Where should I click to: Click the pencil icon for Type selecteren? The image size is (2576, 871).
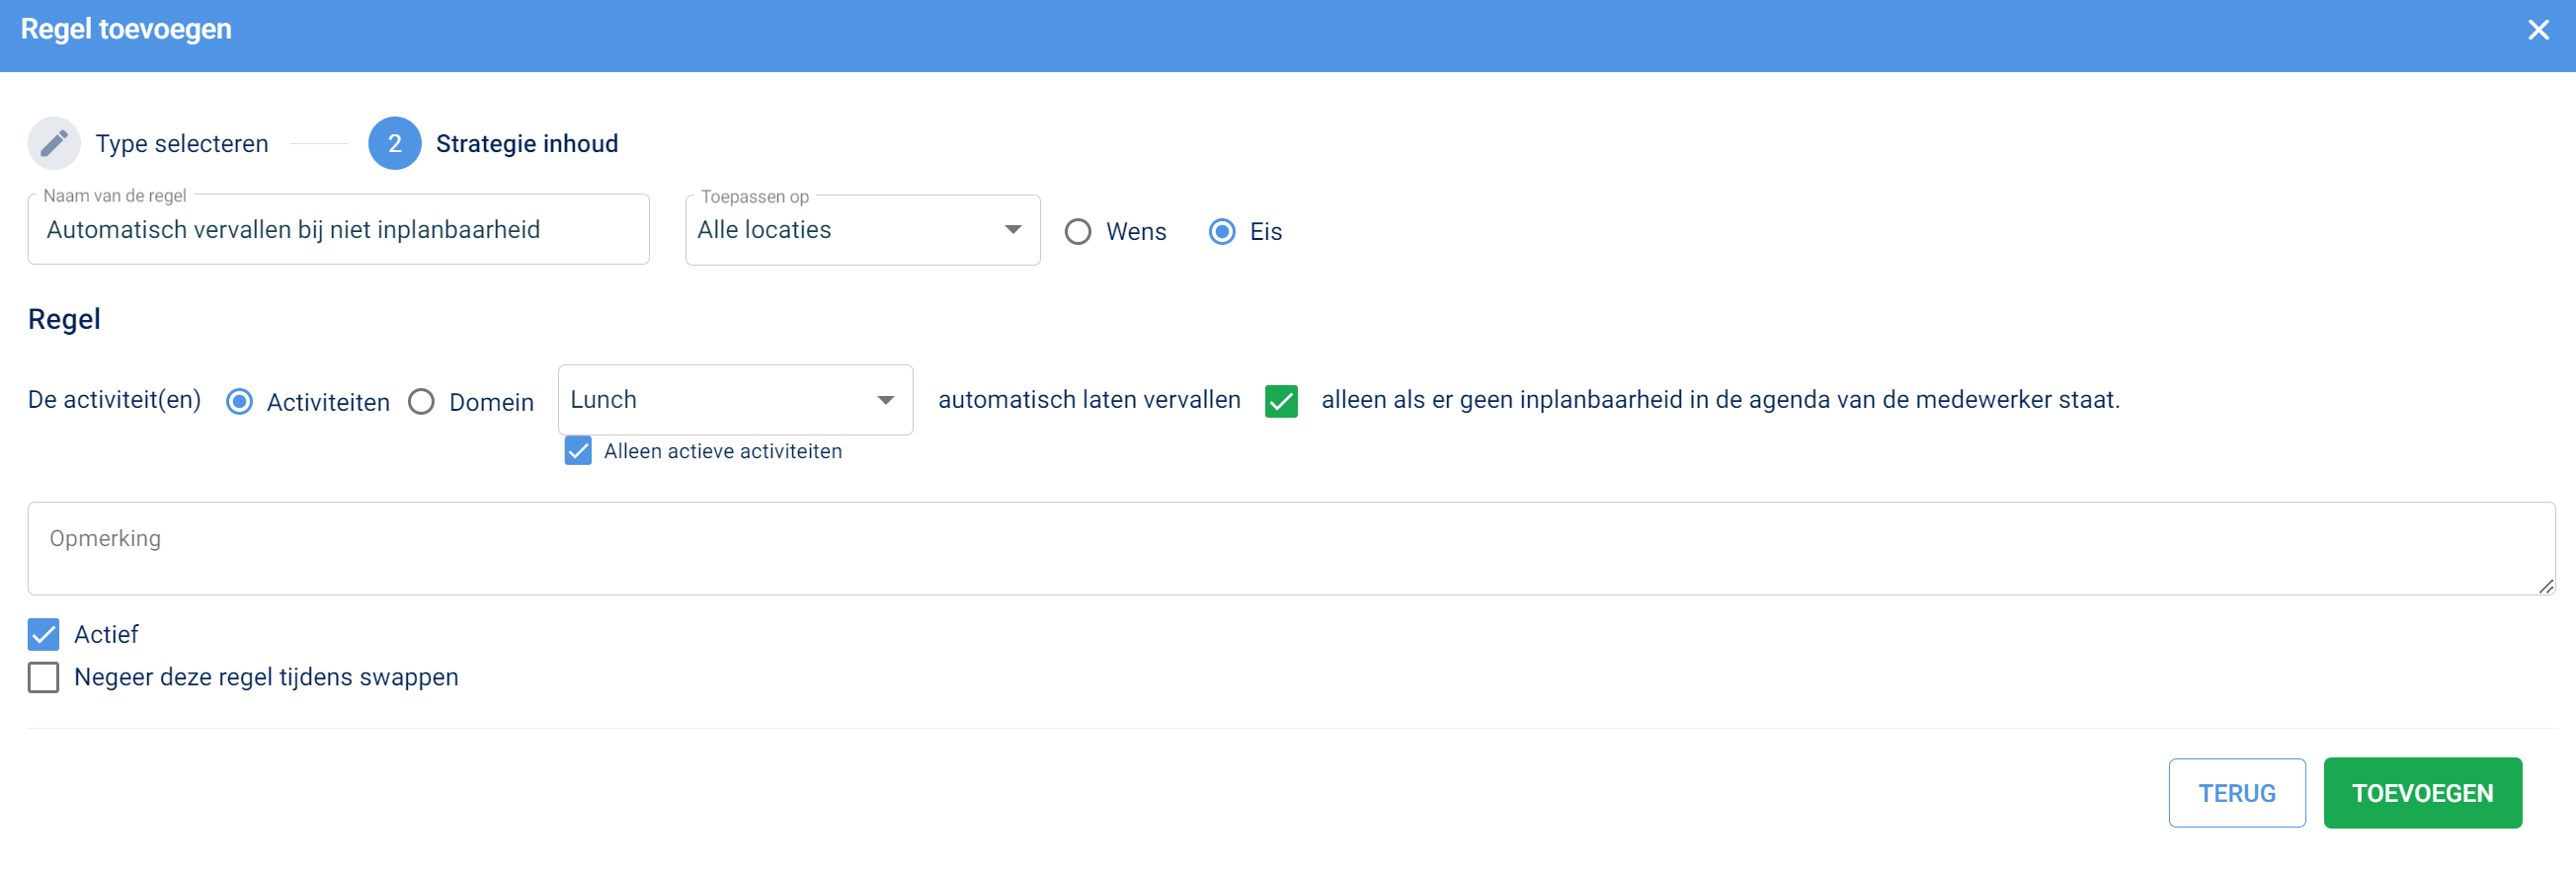click(x=54, y=143)
